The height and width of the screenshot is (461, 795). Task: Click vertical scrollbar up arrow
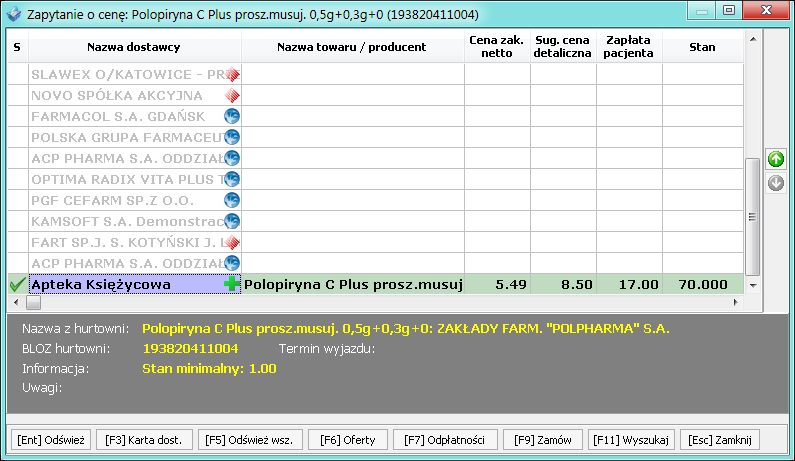753,39
